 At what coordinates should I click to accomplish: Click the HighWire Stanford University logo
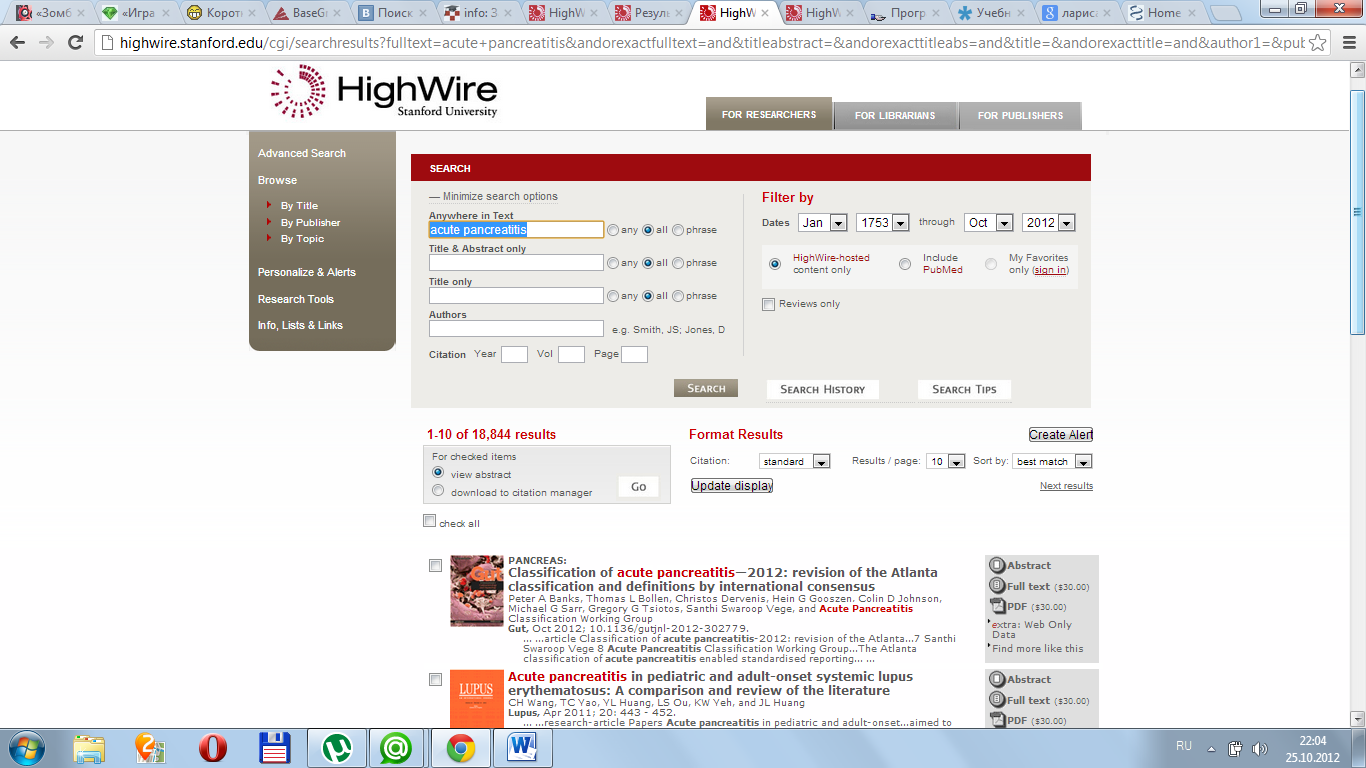tap(384, 93)
